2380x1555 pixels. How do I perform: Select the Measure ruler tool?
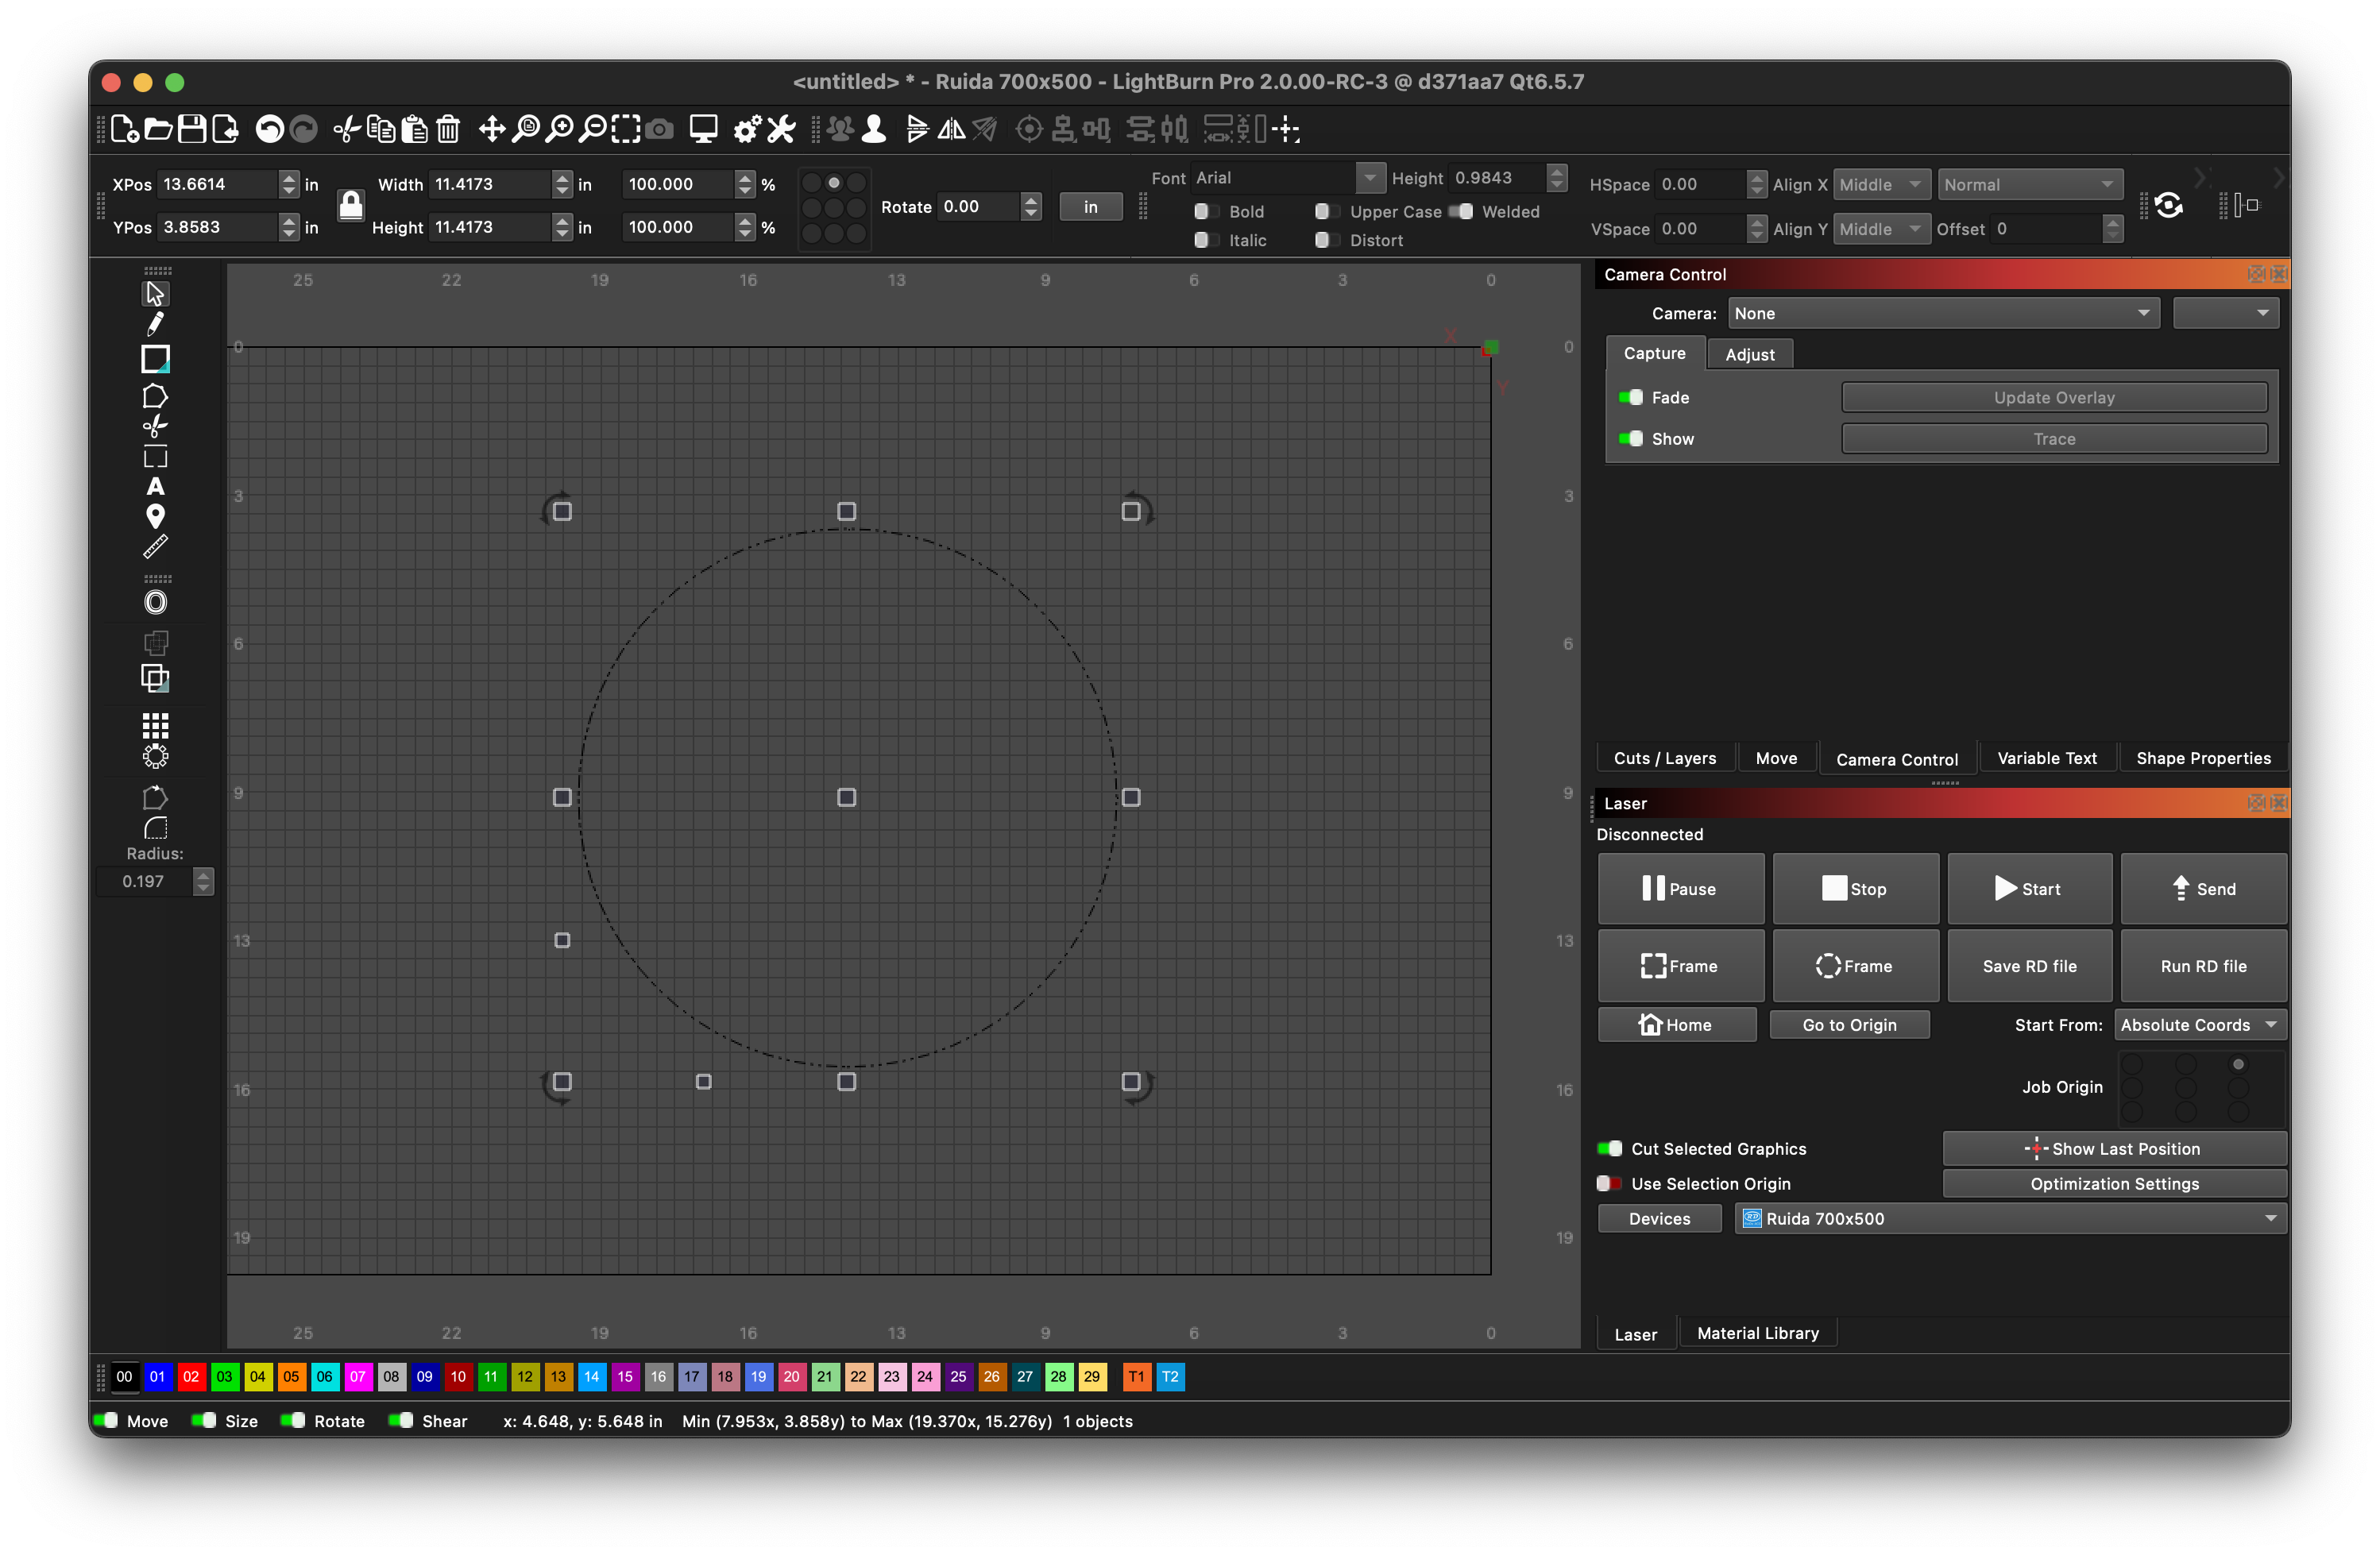point(155,547)
